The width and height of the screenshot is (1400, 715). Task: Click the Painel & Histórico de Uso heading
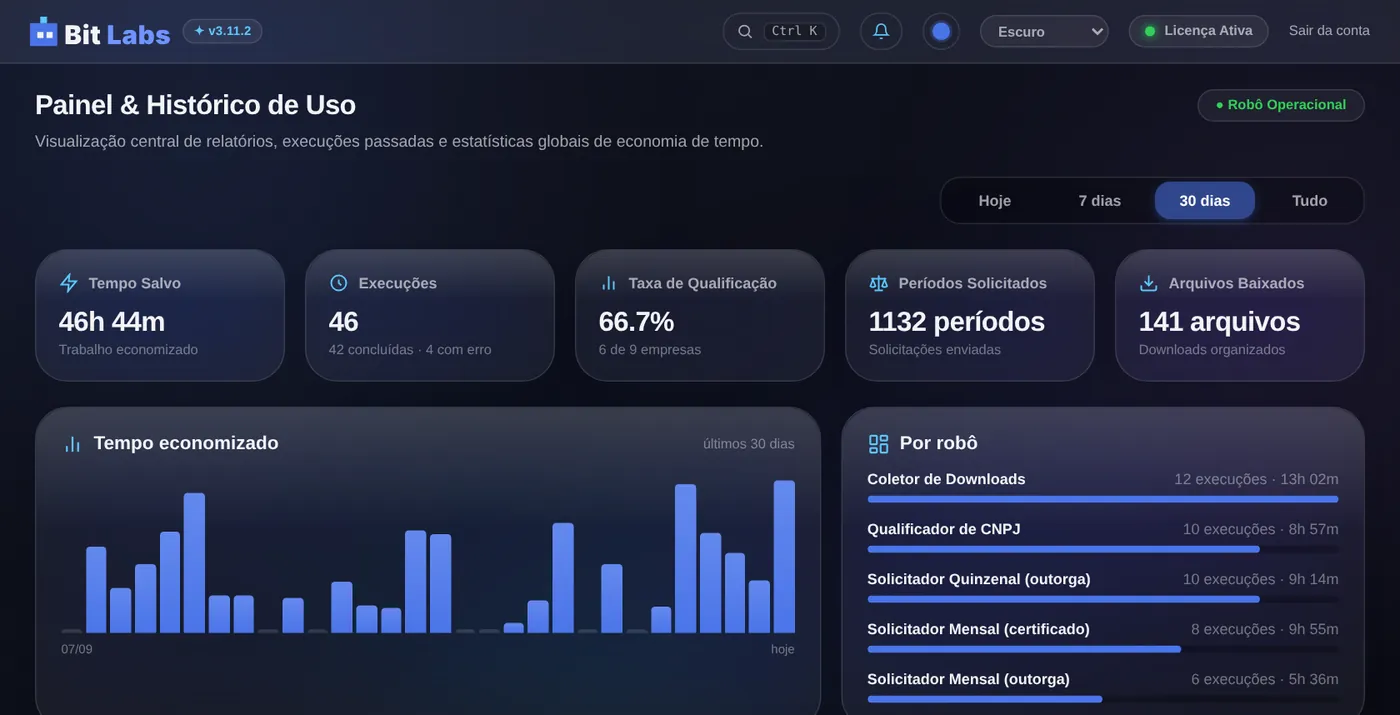(195, 105)
